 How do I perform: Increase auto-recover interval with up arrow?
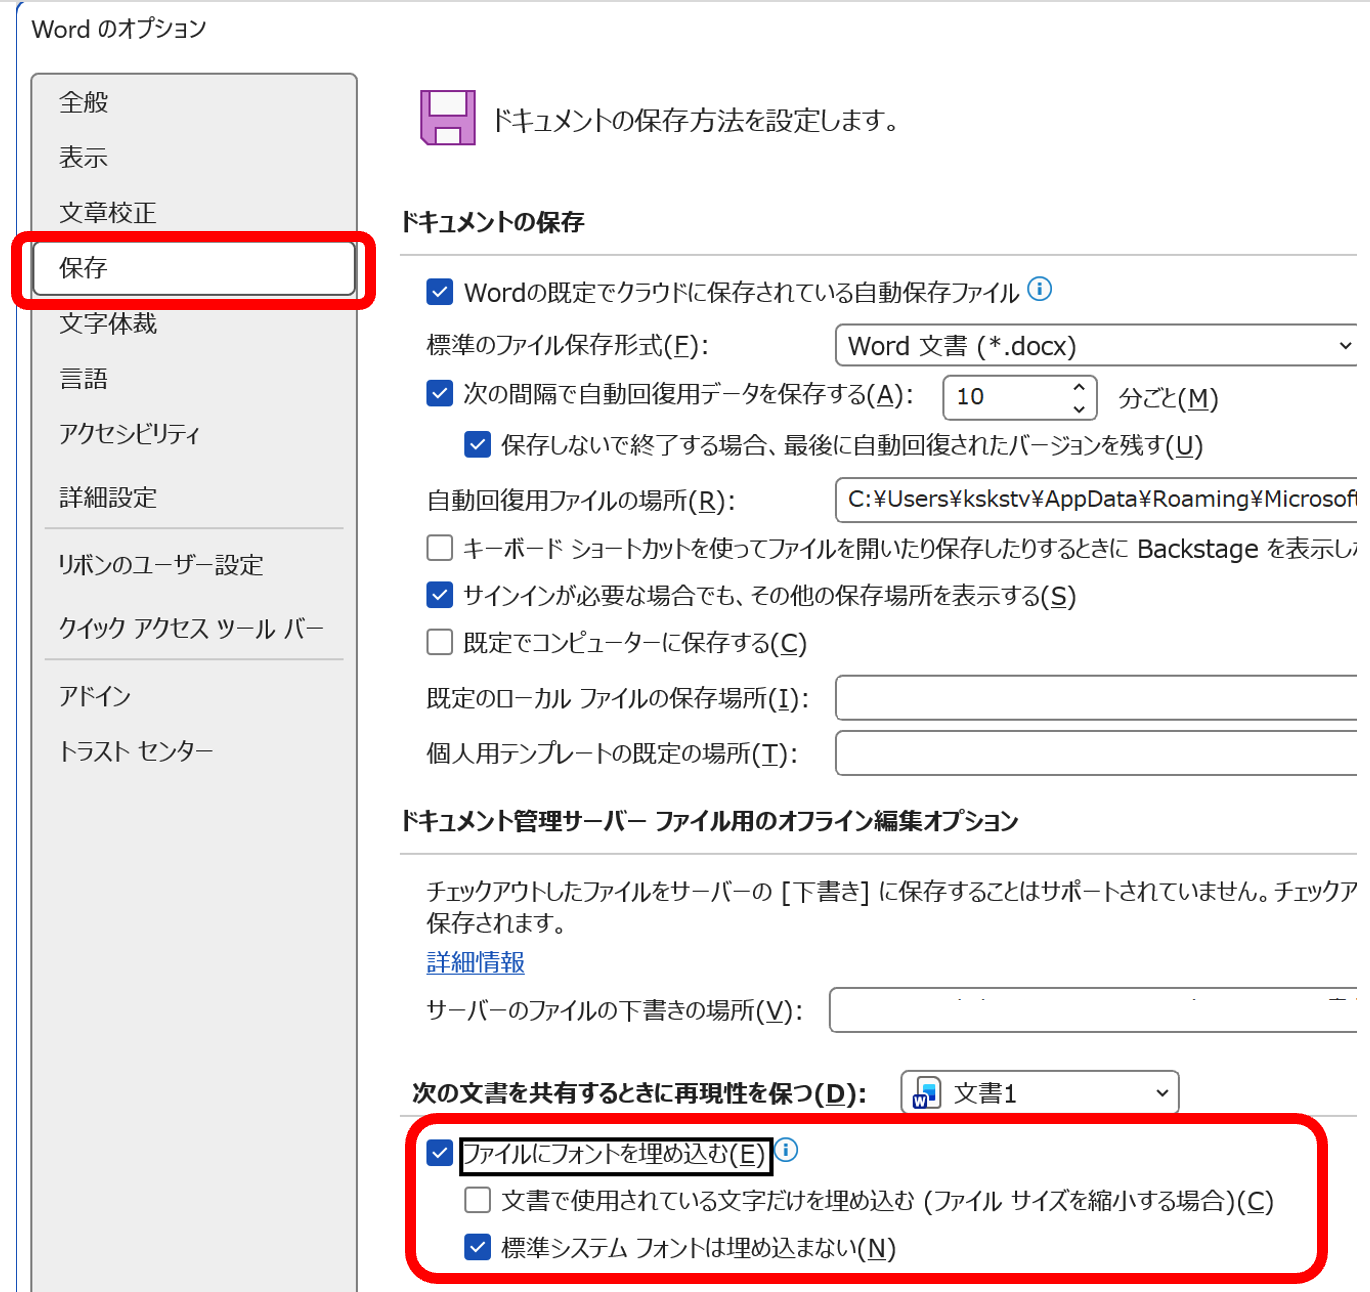[1078, 387]
